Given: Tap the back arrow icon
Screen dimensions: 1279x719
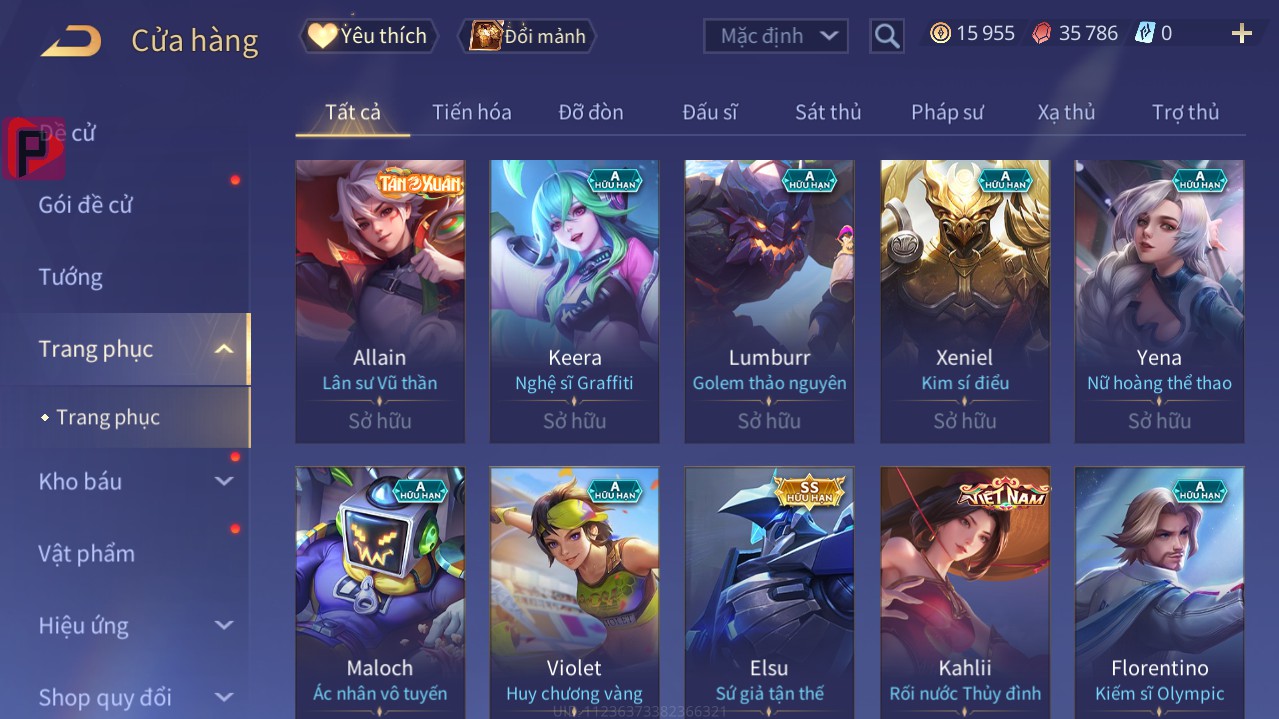Looking at the screenshot, I should coord(71,40).
